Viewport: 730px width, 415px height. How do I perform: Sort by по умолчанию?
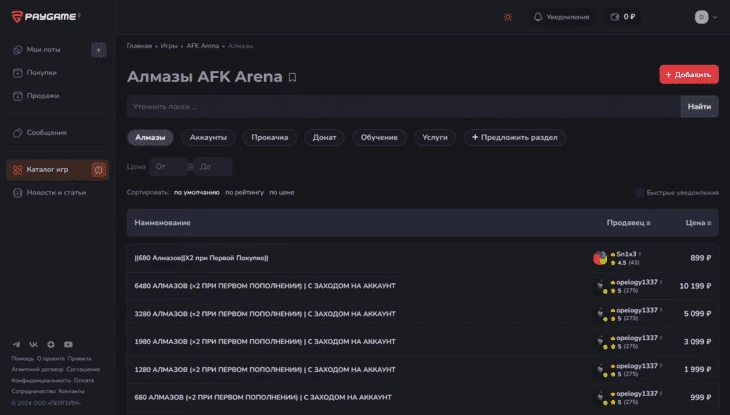(196, 192)
